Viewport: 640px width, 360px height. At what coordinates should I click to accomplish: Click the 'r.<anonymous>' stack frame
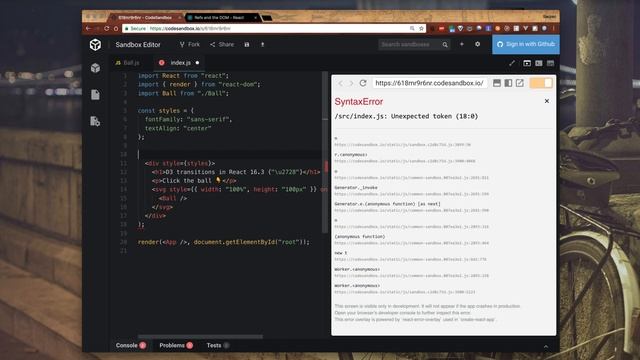(351, 155)
